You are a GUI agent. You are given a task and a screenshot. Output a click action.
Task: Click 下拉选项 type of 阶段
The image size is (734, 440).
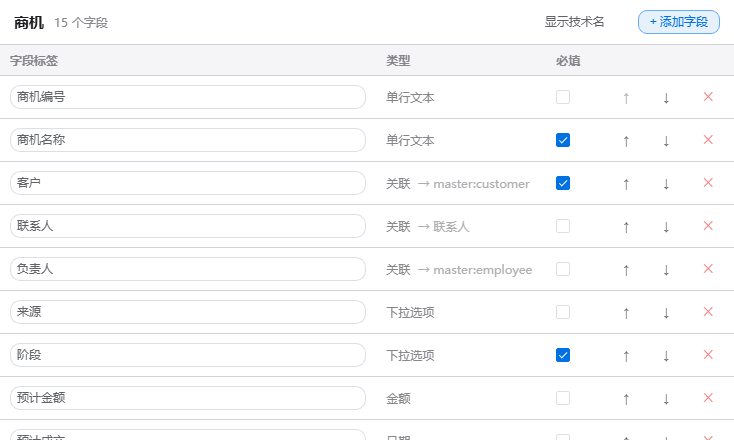(x=410, y=356)
